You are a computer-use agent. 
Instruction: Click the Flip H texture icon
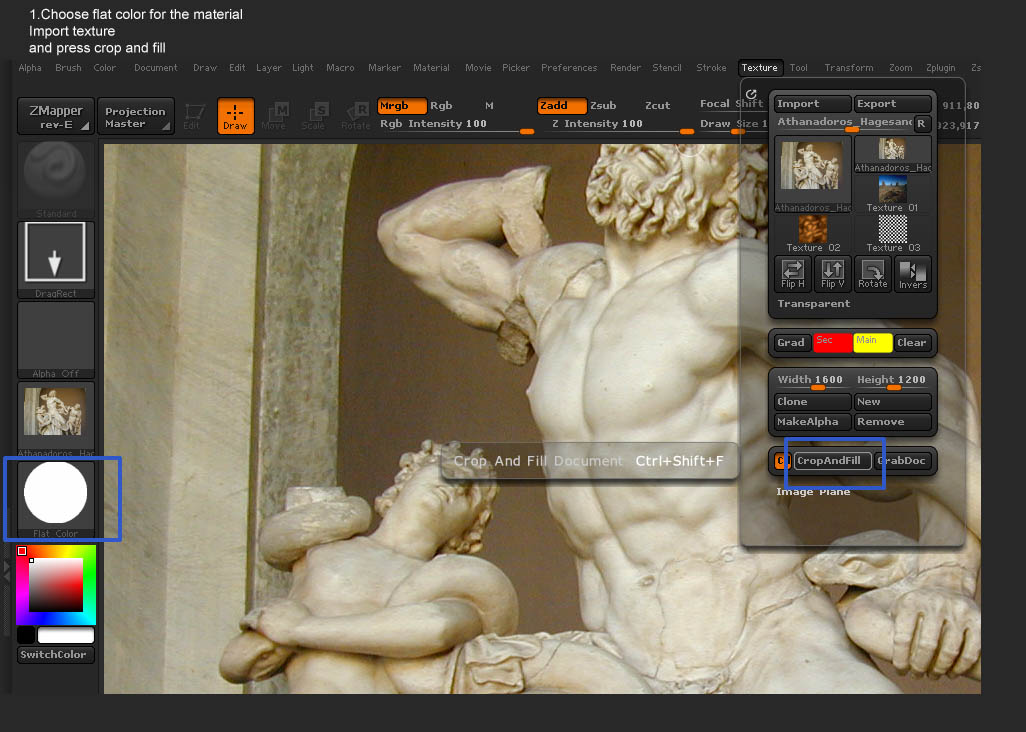[792, 273]
